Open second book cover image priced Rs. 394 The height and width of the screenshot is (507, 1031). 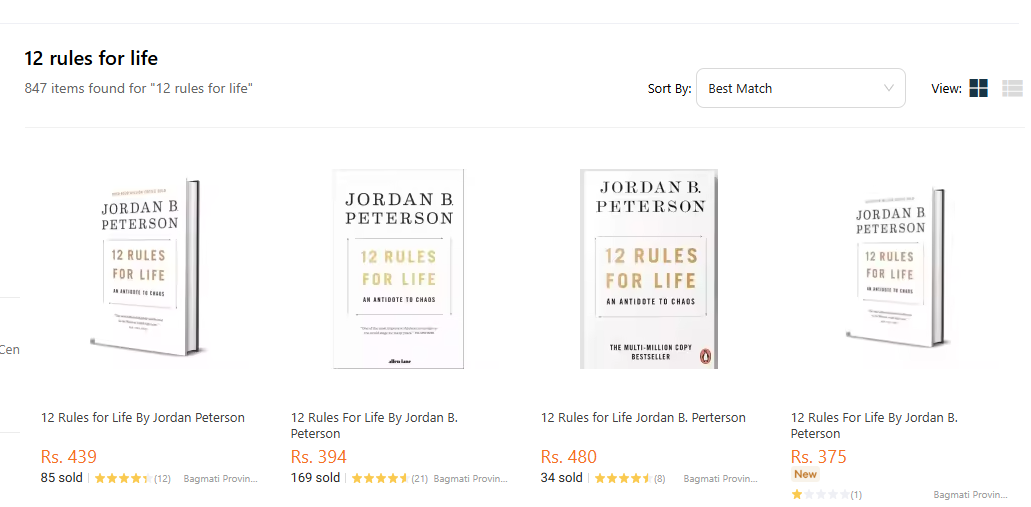[398, 268]
